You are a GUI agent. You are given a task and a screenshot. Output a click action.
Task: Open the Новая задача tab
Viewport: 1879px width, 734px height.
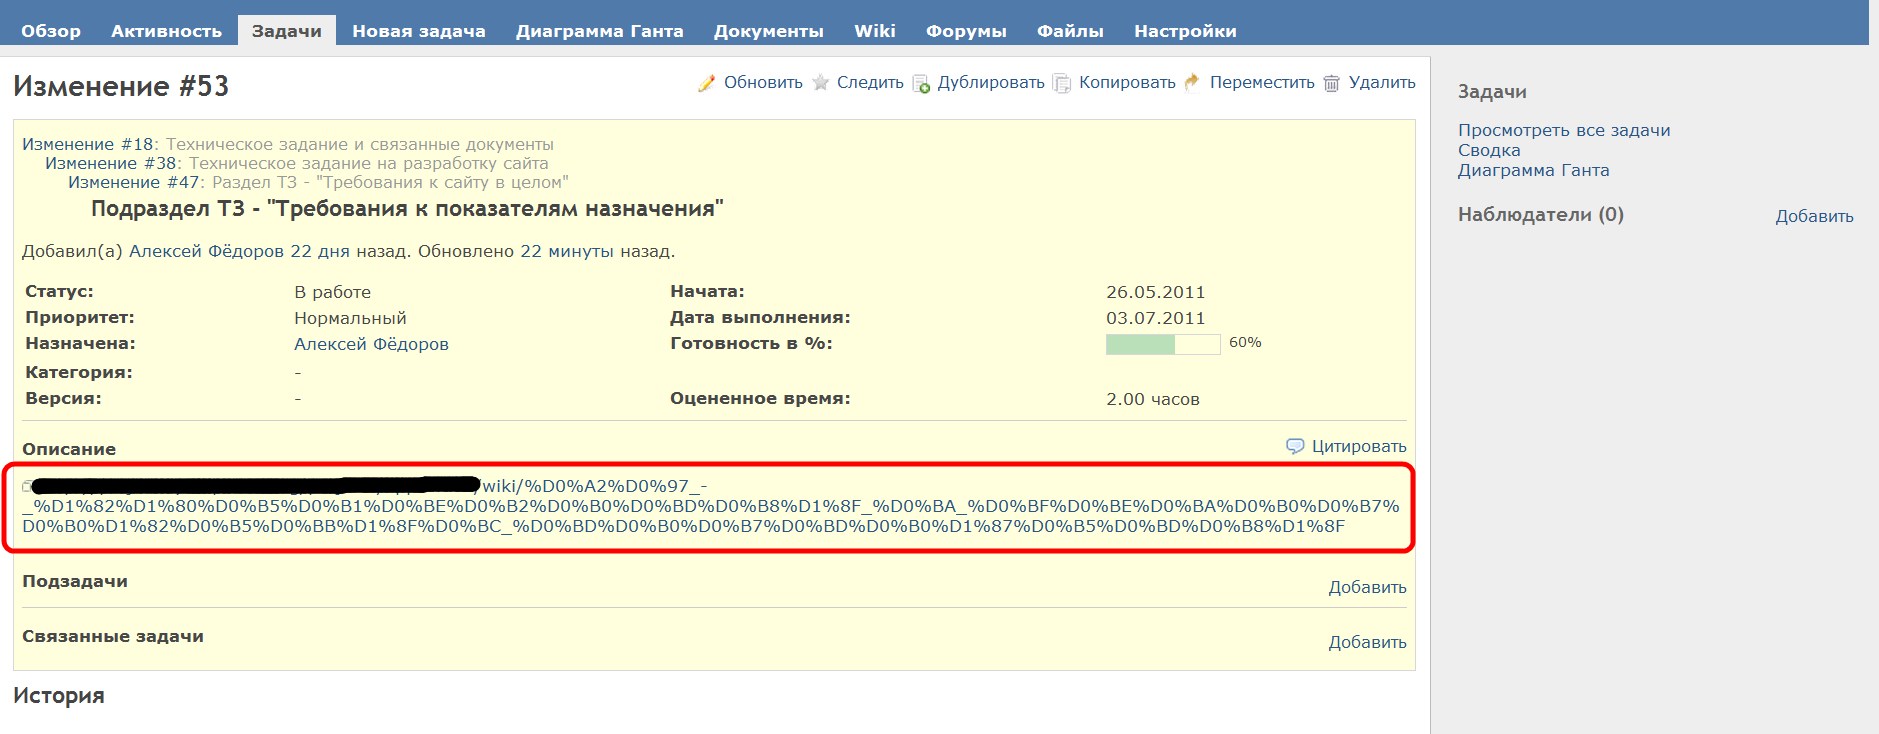[418, 31]
